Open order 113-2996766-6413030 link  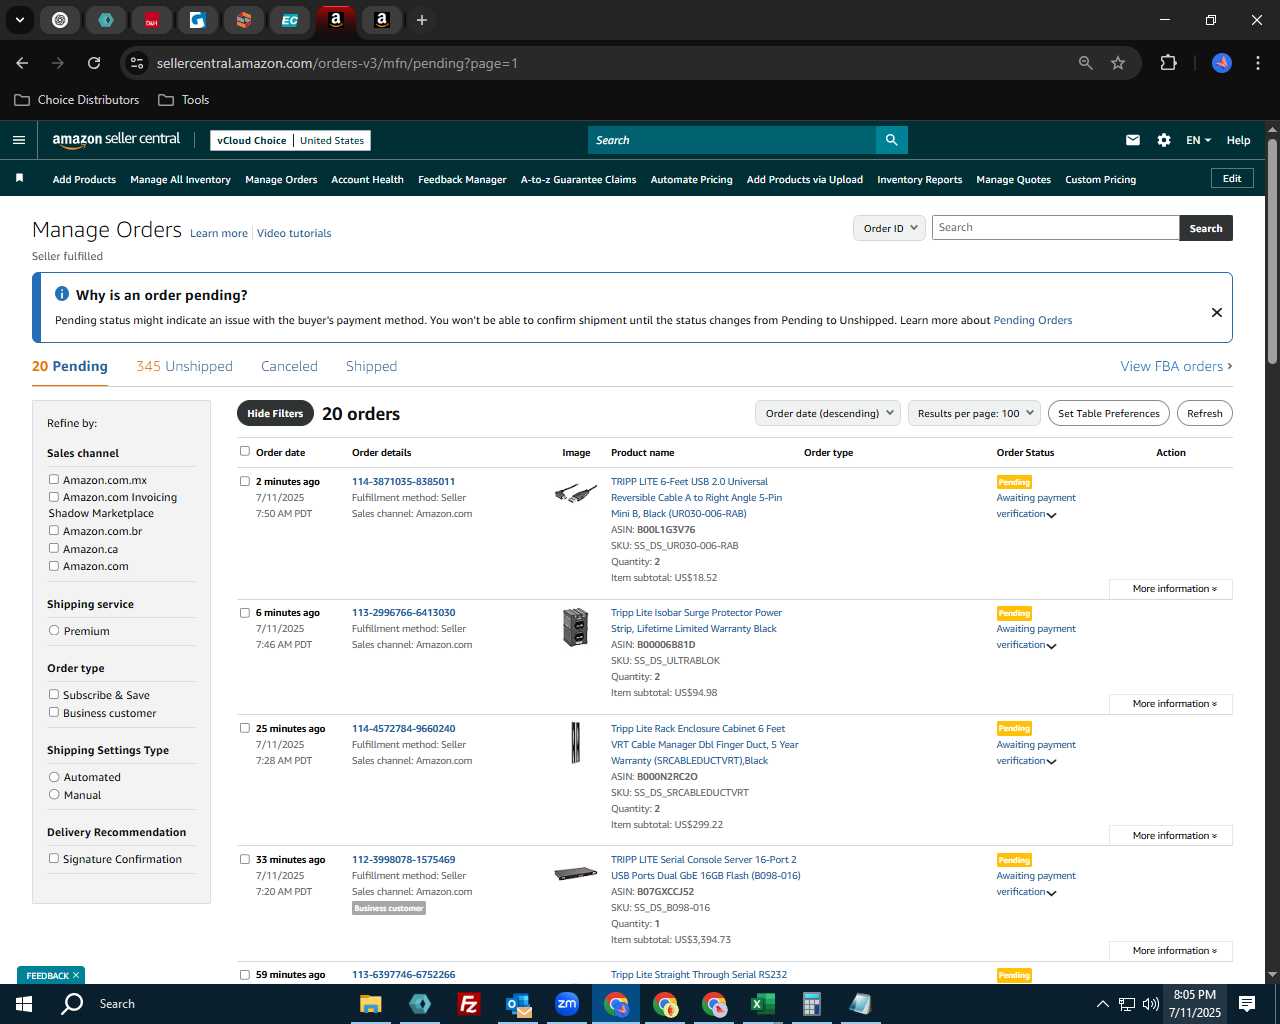click(x=403, y=612)
